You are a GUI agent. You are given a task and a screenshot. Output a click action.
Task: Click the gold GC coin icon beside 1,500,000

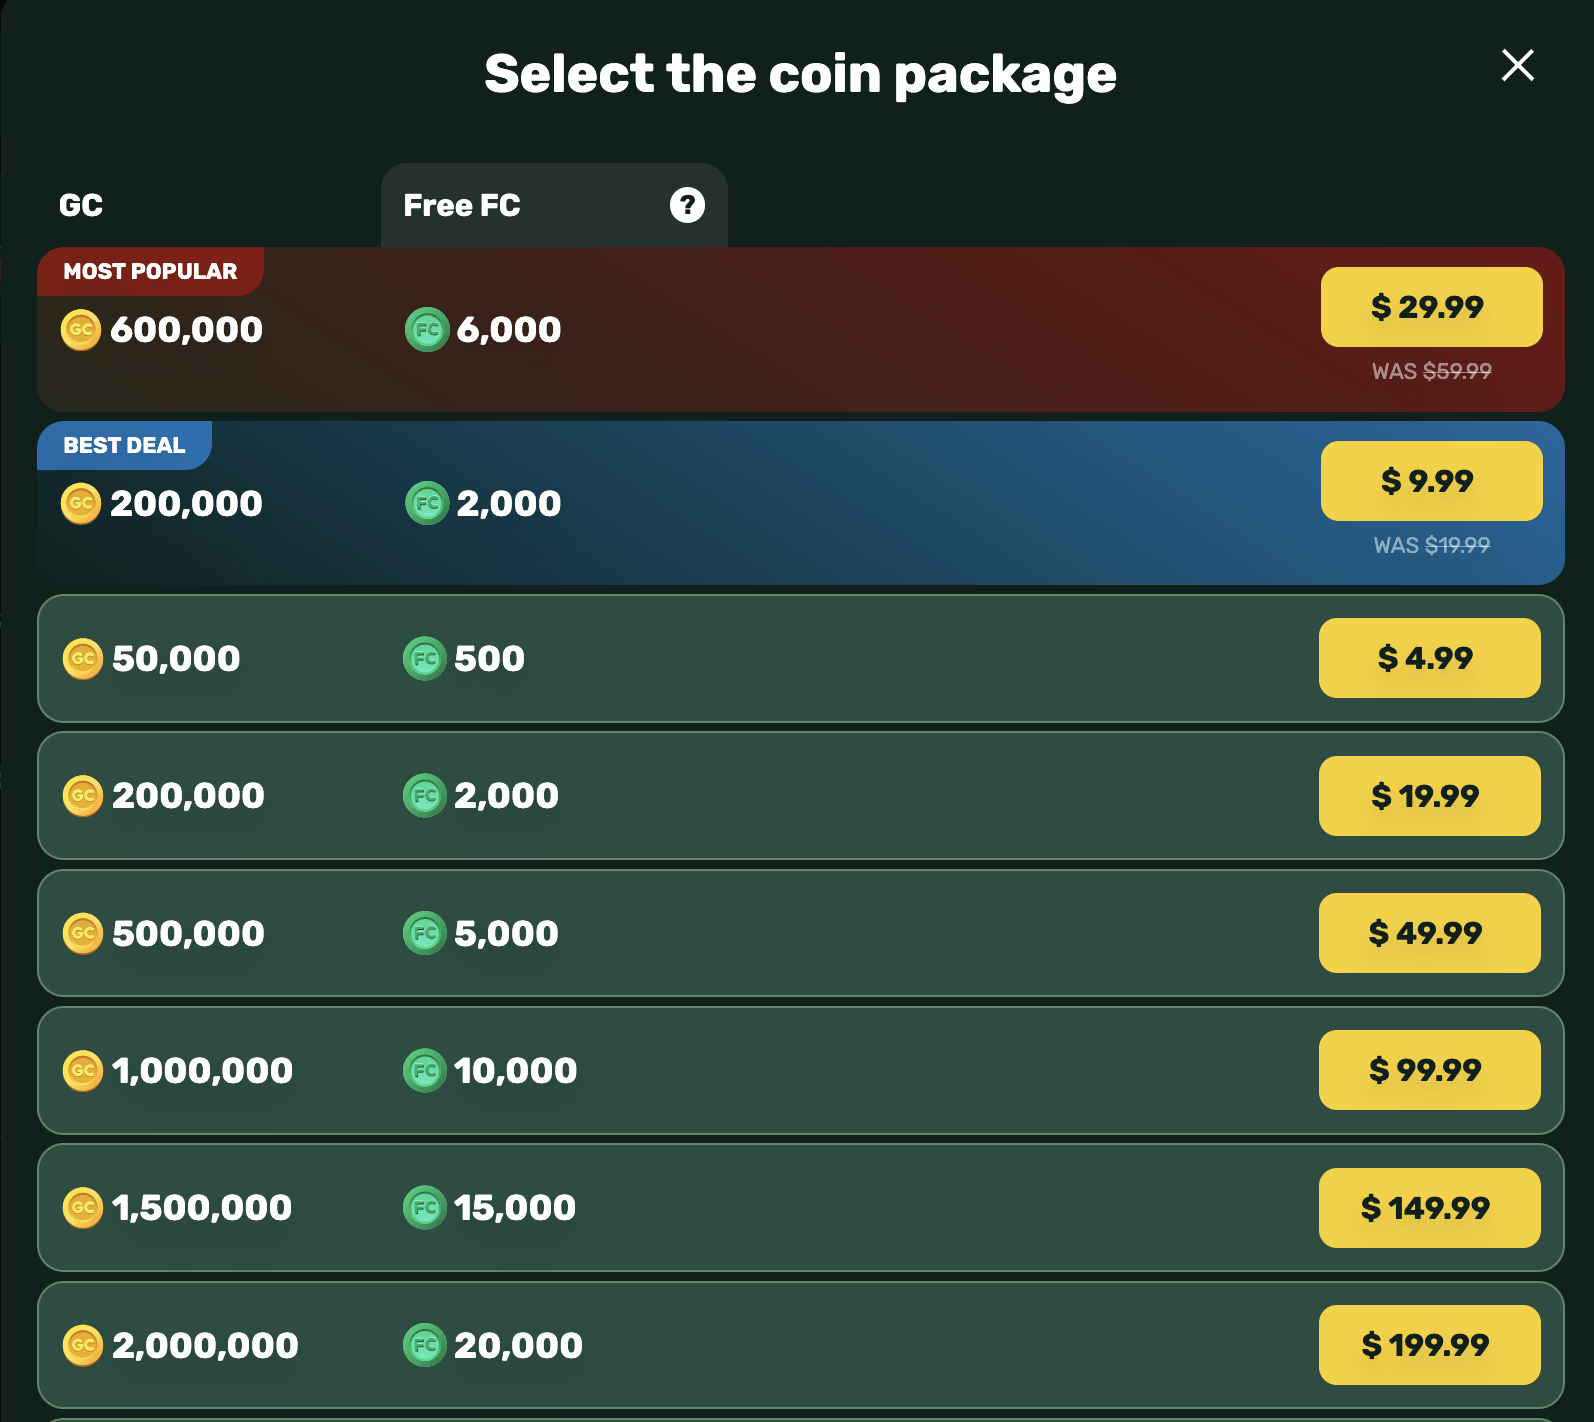tap(83, 1208)
